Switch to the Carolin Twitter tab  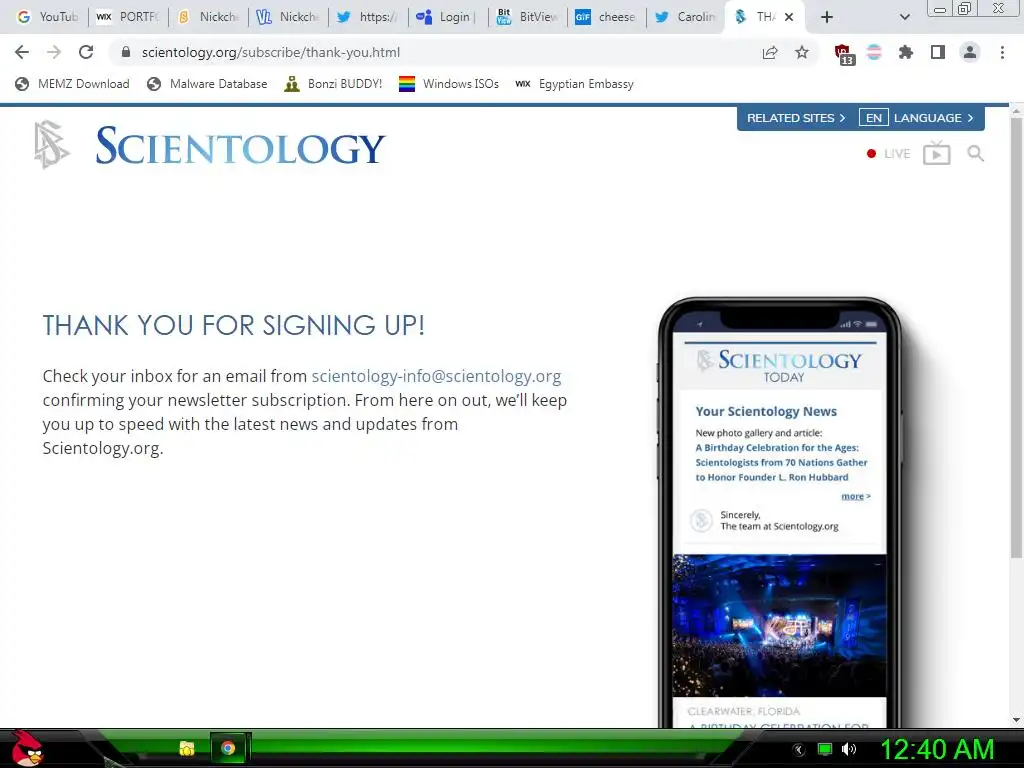click(687, 17)
